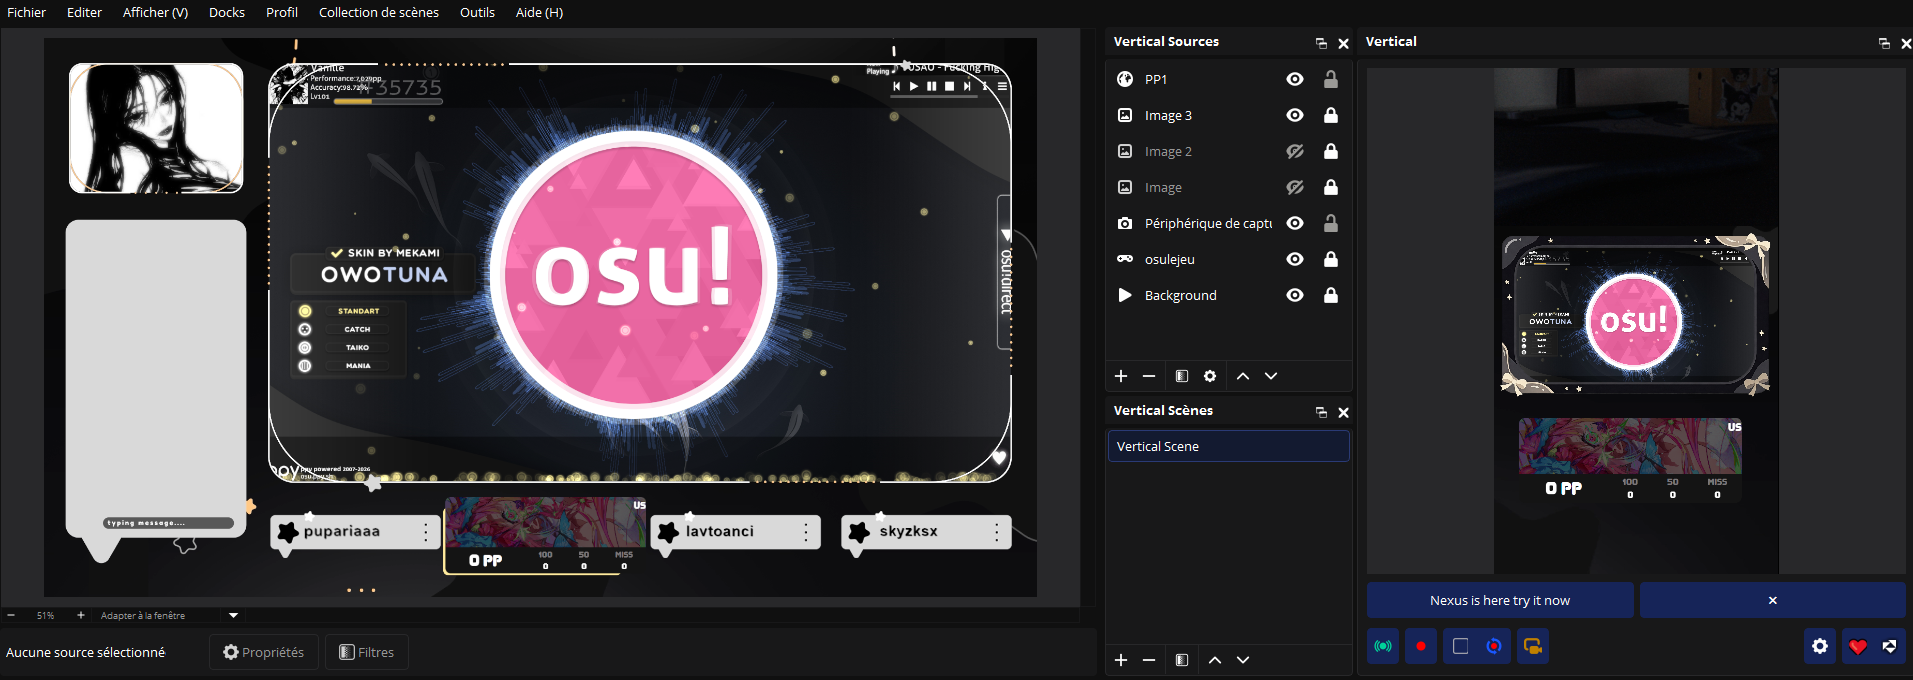Unlock the Image 2 source

pyautogui.click(x=1331, y=151)
